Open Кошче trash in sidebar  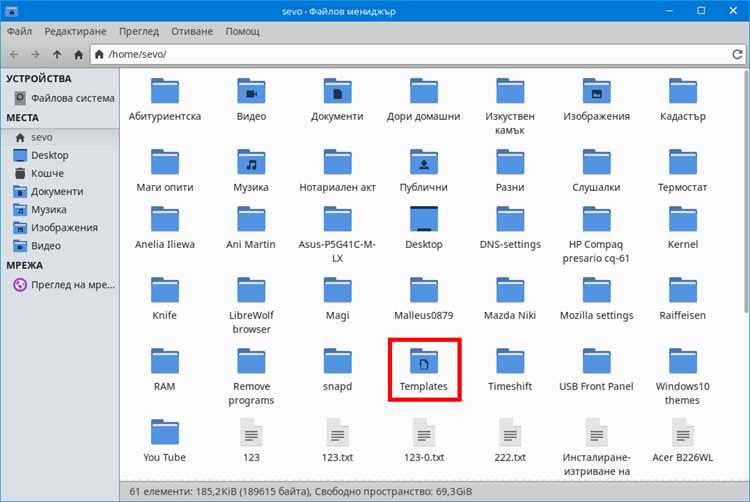coord(60,174)
